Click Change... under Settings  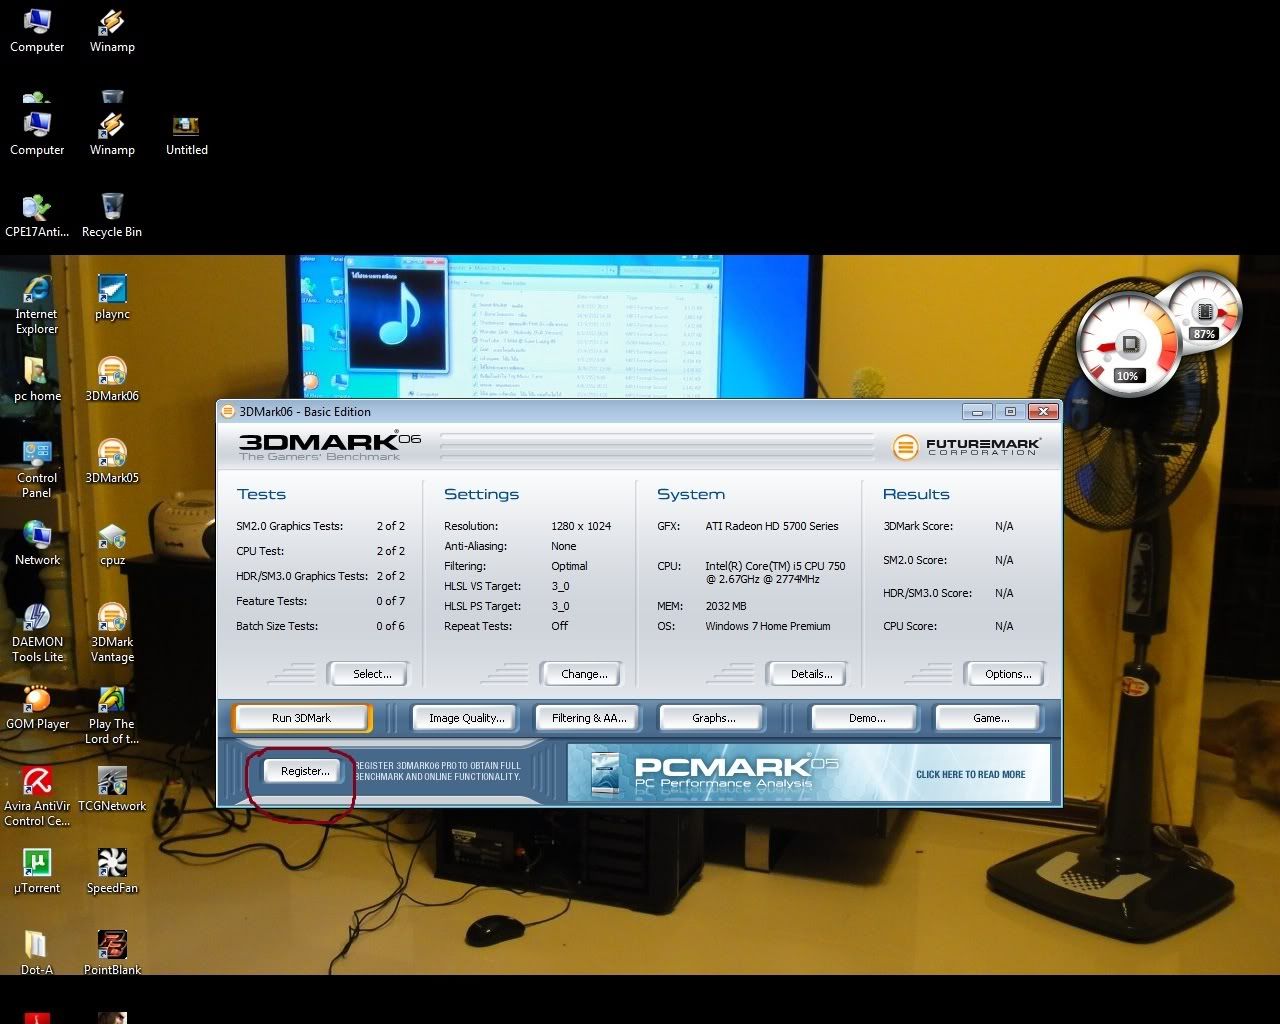click(x=584, y=674)
